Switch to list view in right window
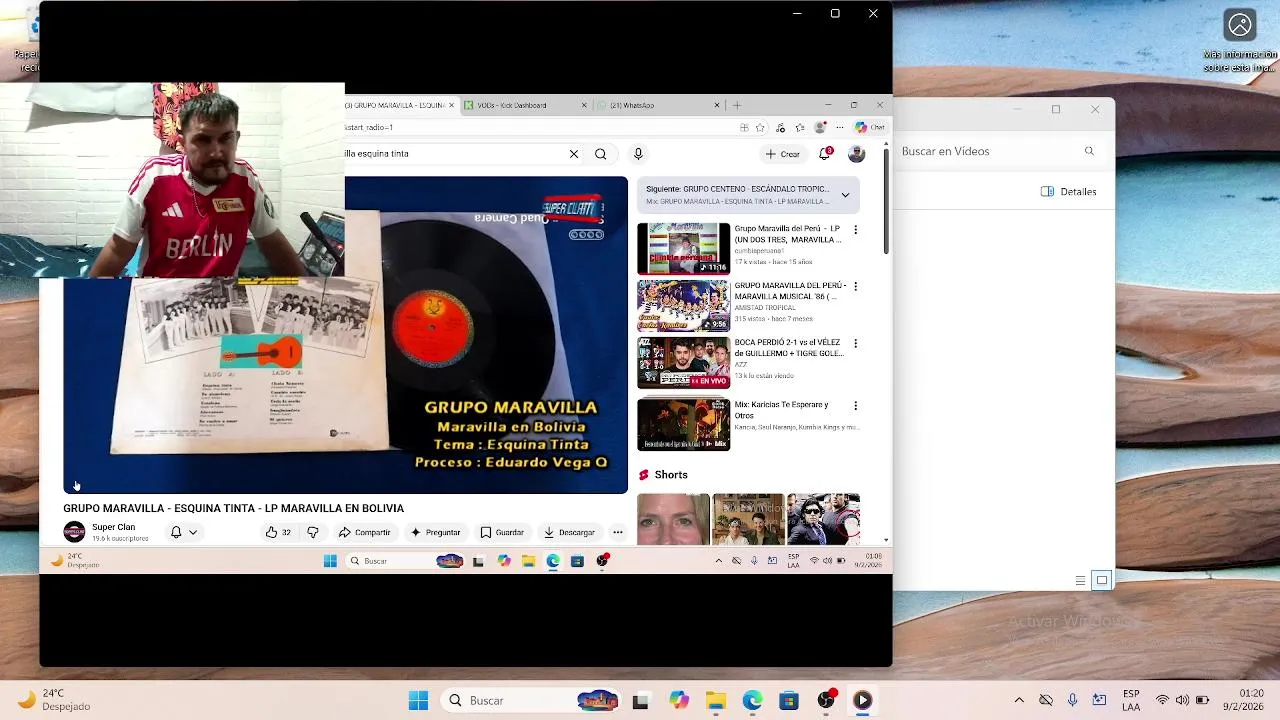The height and width of the screenshot is (720, 1280). point(1080,580)
